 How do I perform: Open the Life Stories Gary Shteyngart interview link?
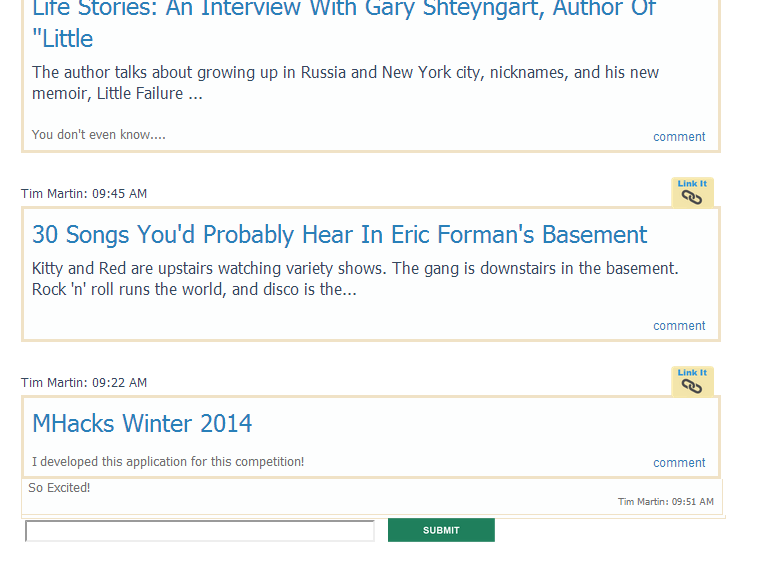click(343, 24)
